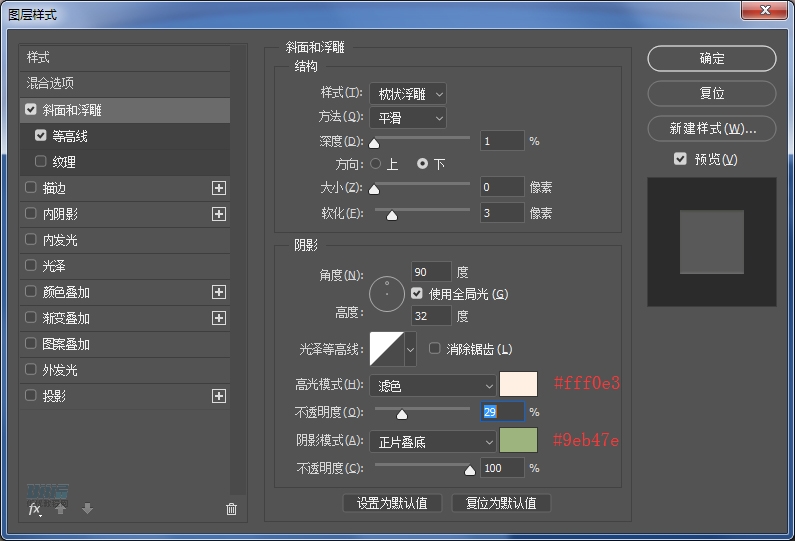Click the 新建样式 button
The height and width of the screenshot is (541, 795).
click(711, 129)
